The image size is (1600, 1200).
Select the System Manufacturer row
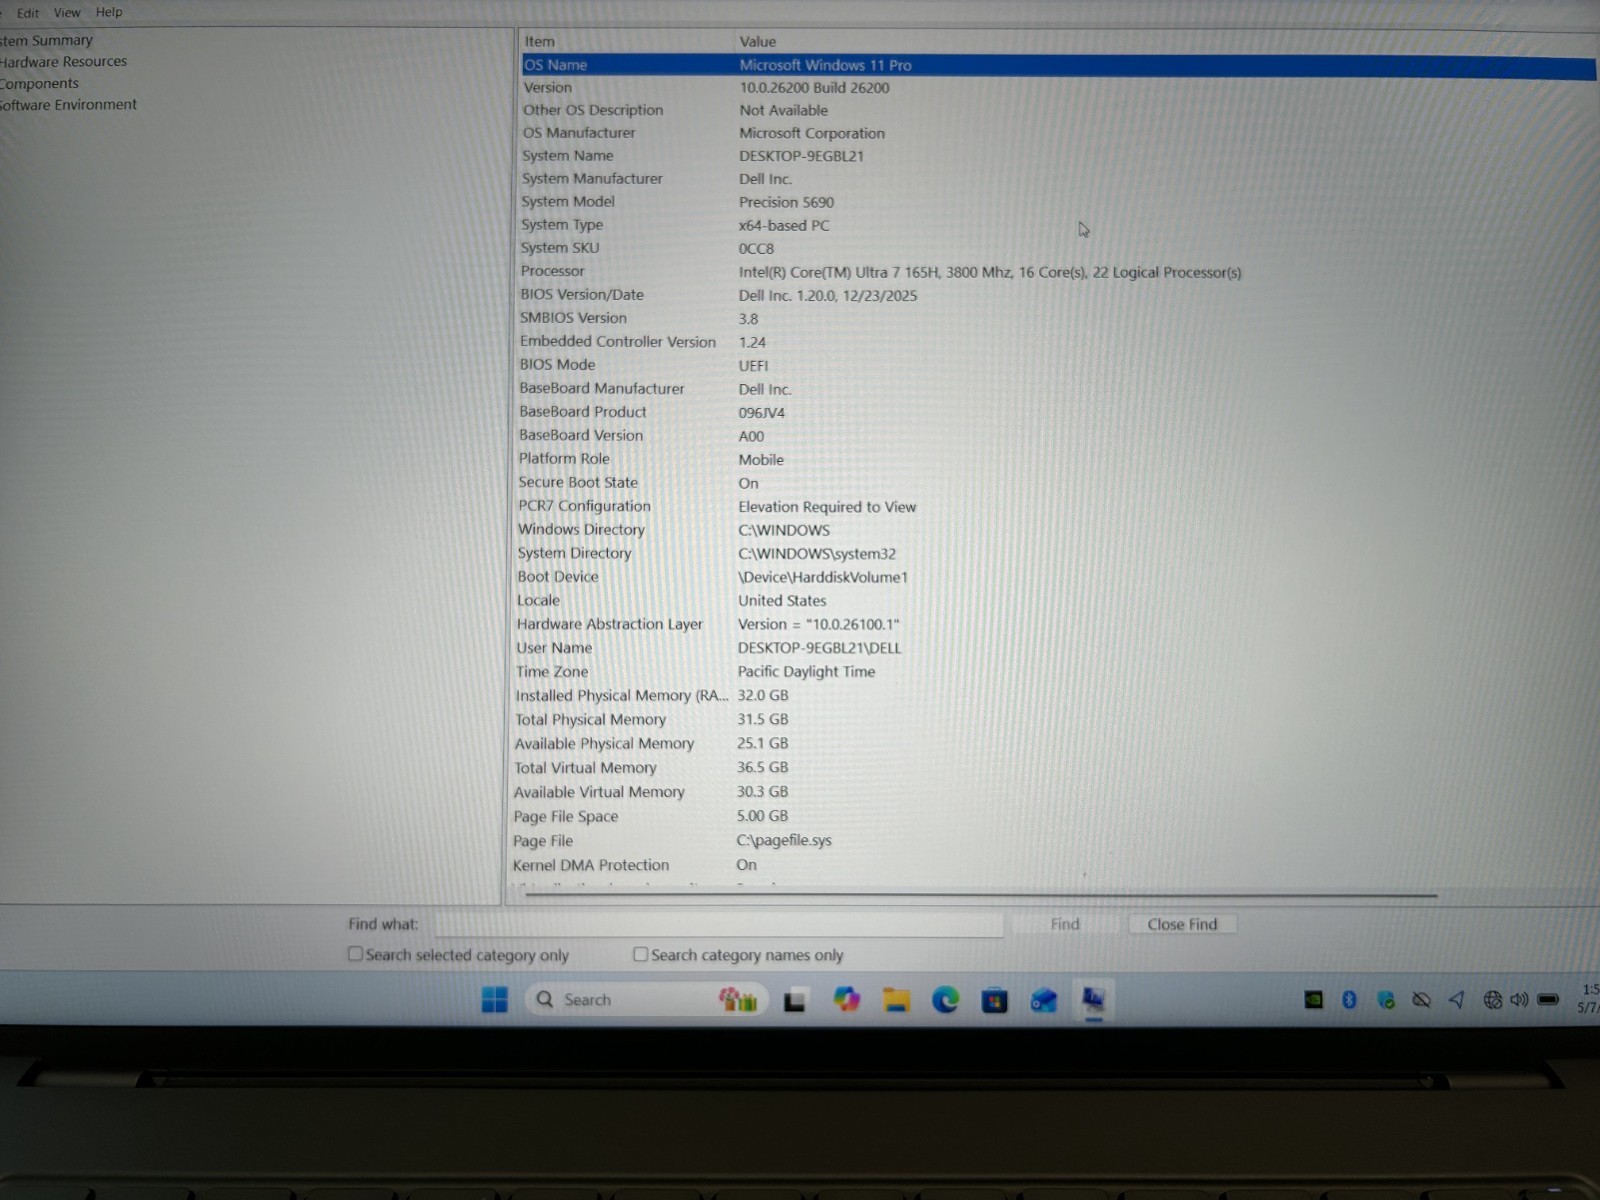pyautogui.click(x=1058, y=179)
